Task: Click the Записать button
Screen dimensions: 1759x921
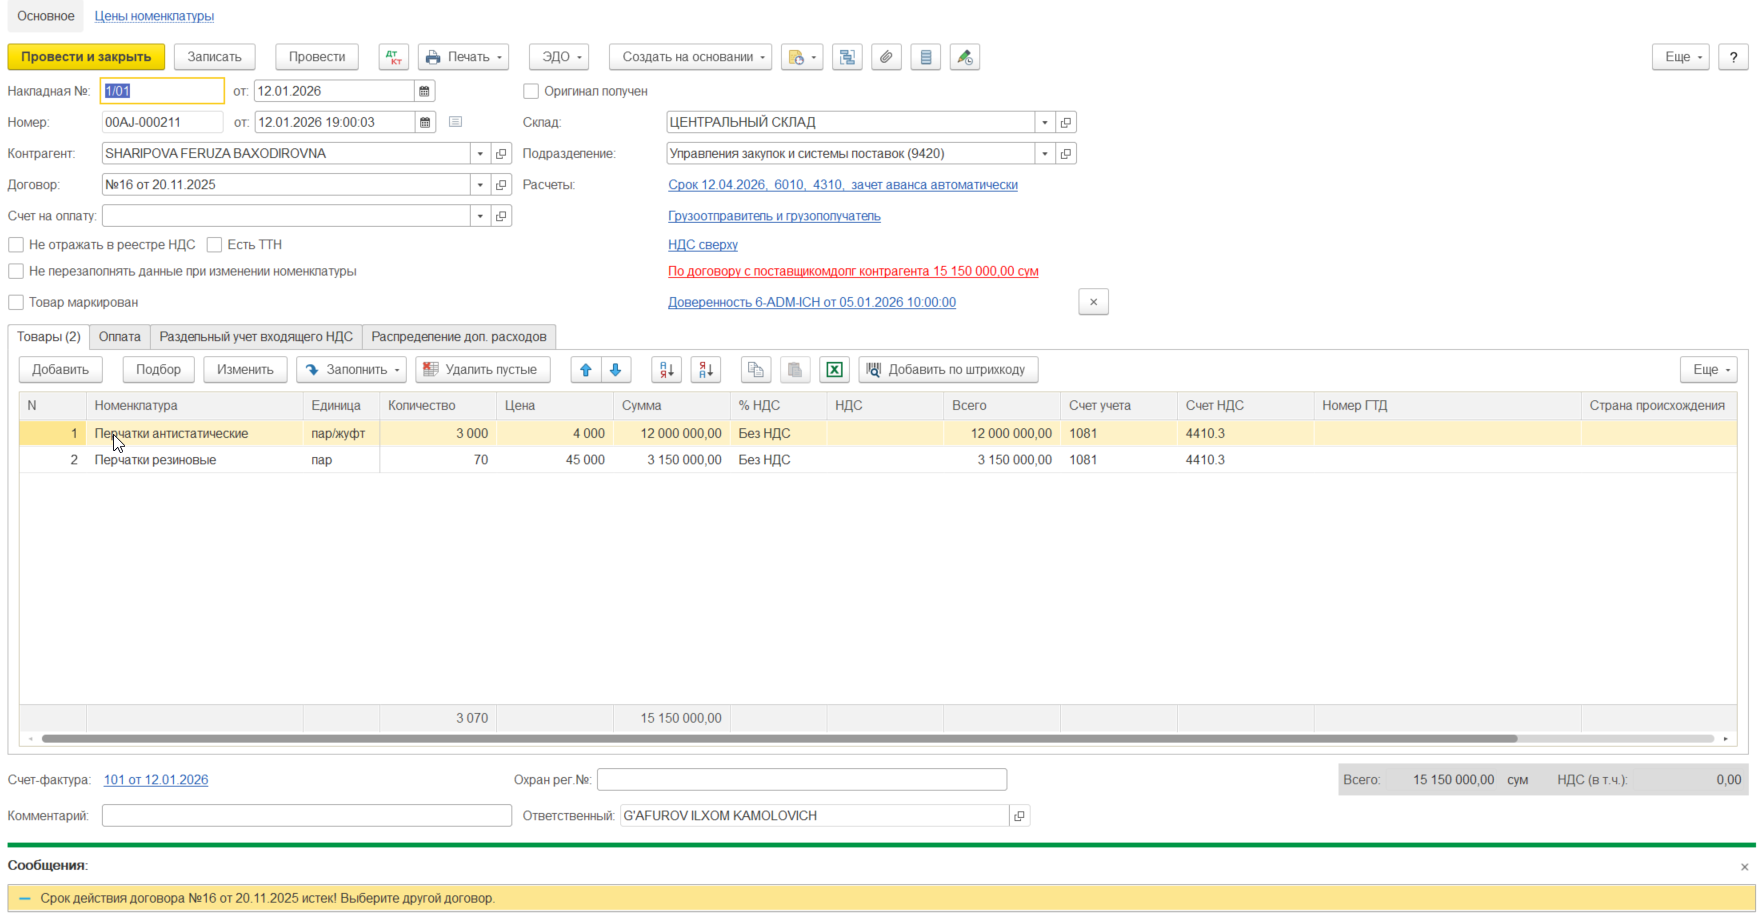Action: click(x=215, y=57)
